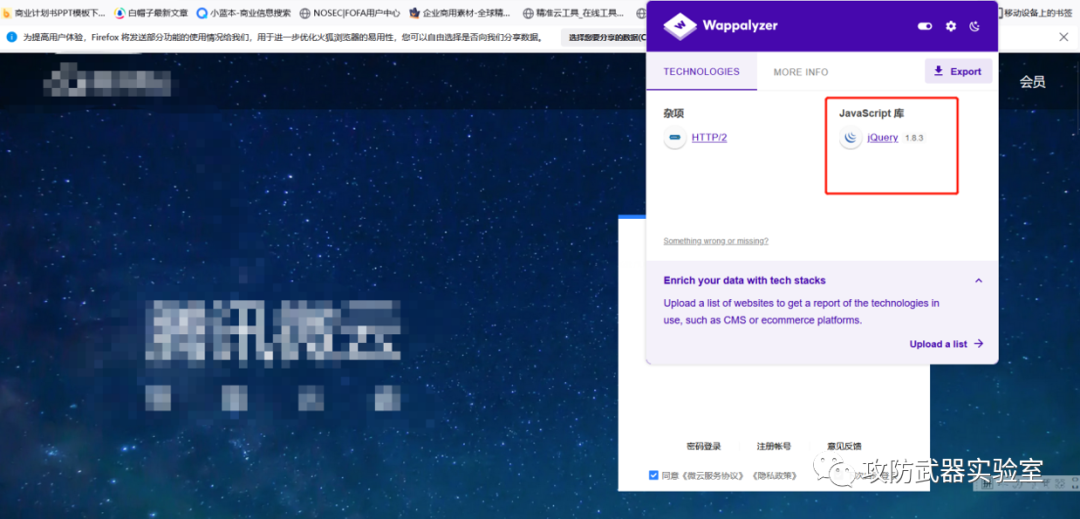The image size is (1080, 519).
Task: Select the TECHNOLOGIES tab
Action: tap(701, 72)
